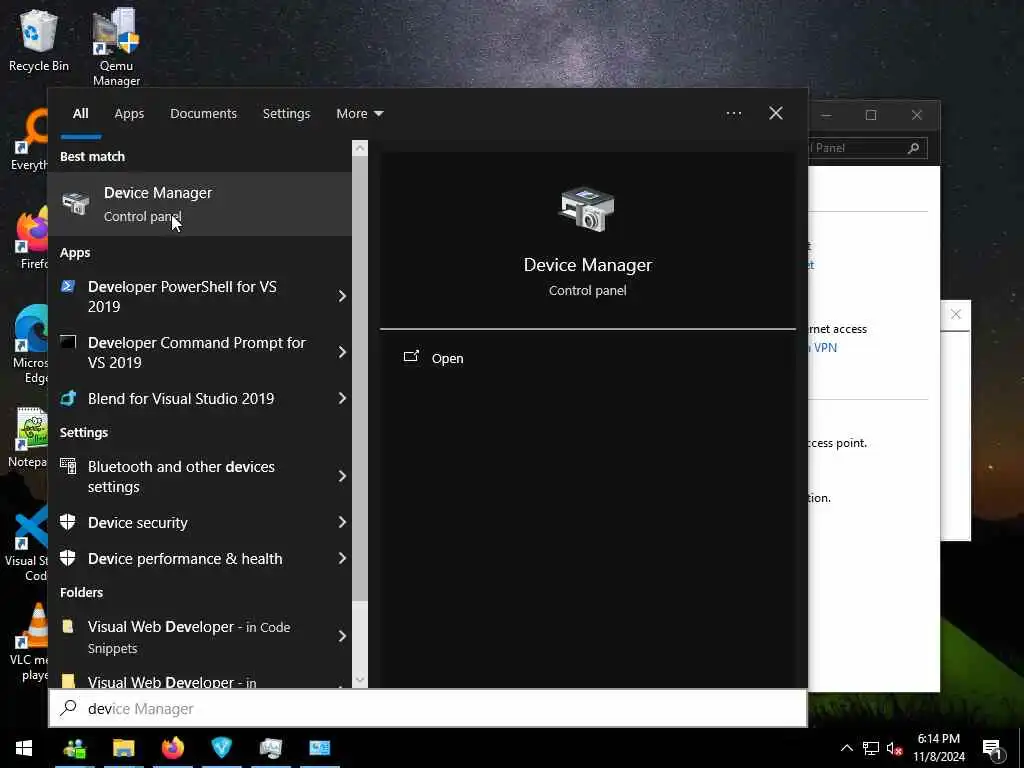Expand Visual Web Developer in Code Snippets arrow

click(x=342, y=636)
